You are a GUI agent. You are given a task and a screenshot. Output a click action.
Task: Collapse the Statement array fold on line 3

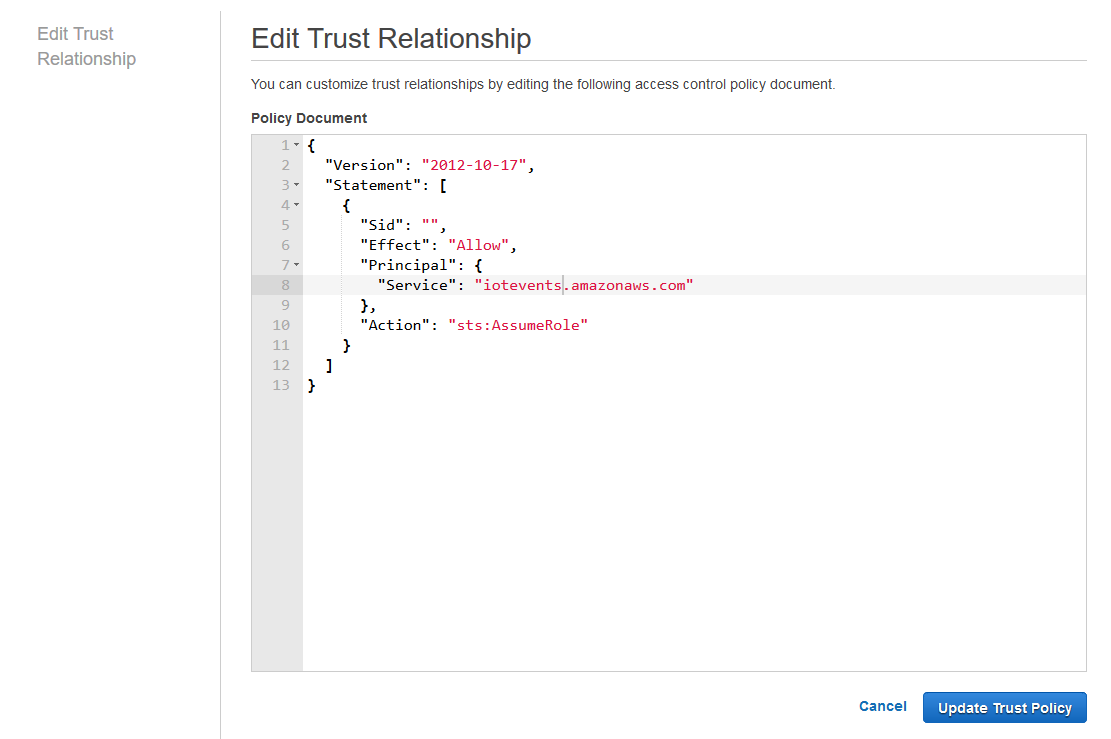296,186
